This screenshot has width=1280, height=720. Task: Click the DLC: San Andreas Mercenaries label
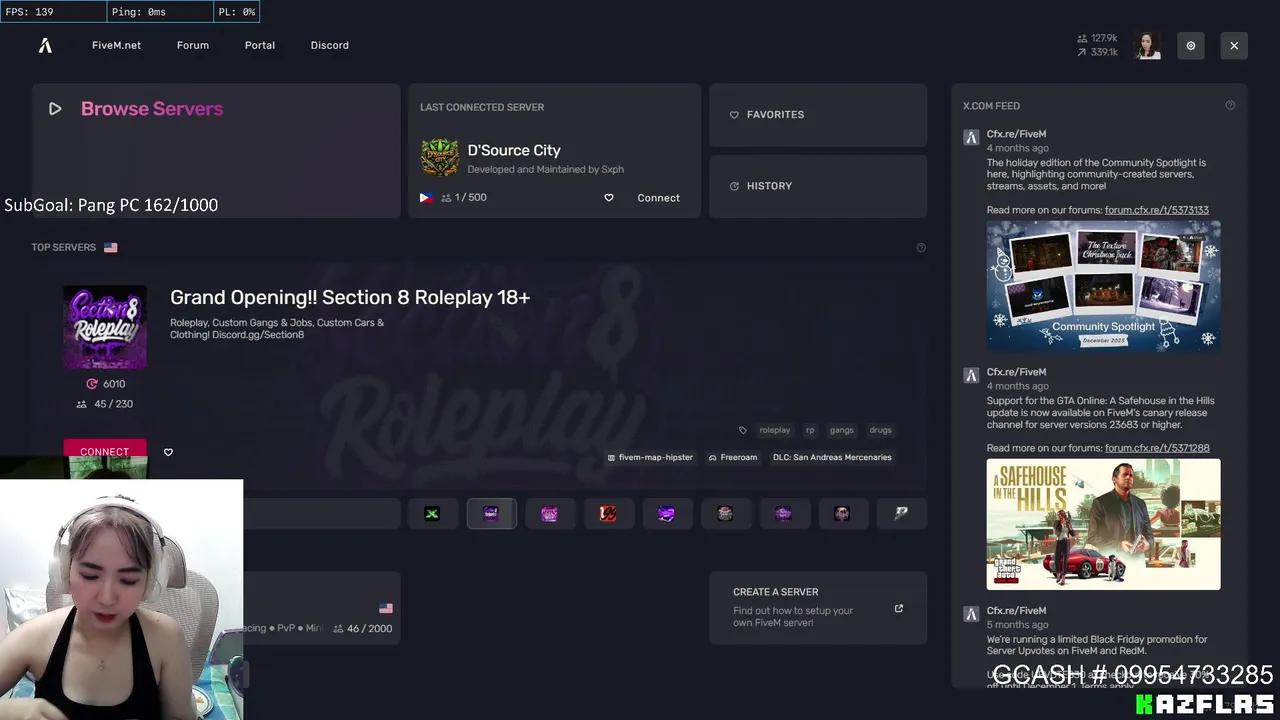point(832,457)
